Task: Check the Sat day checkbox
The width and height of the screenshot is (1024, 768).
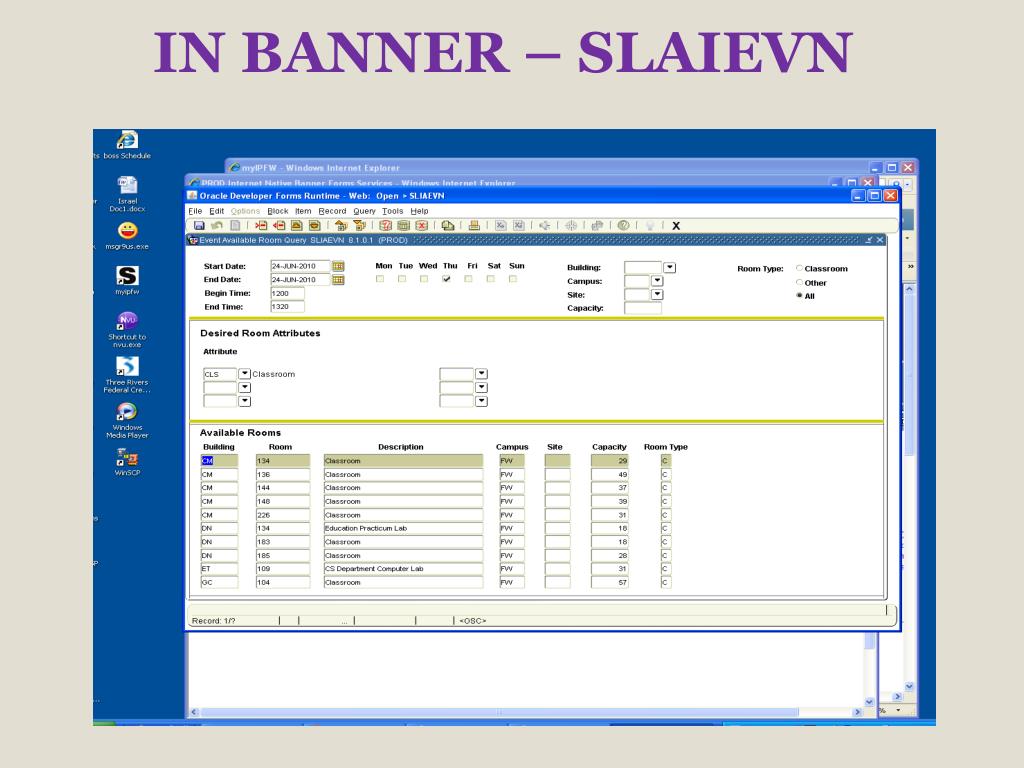Action: [x=490, y=279]
